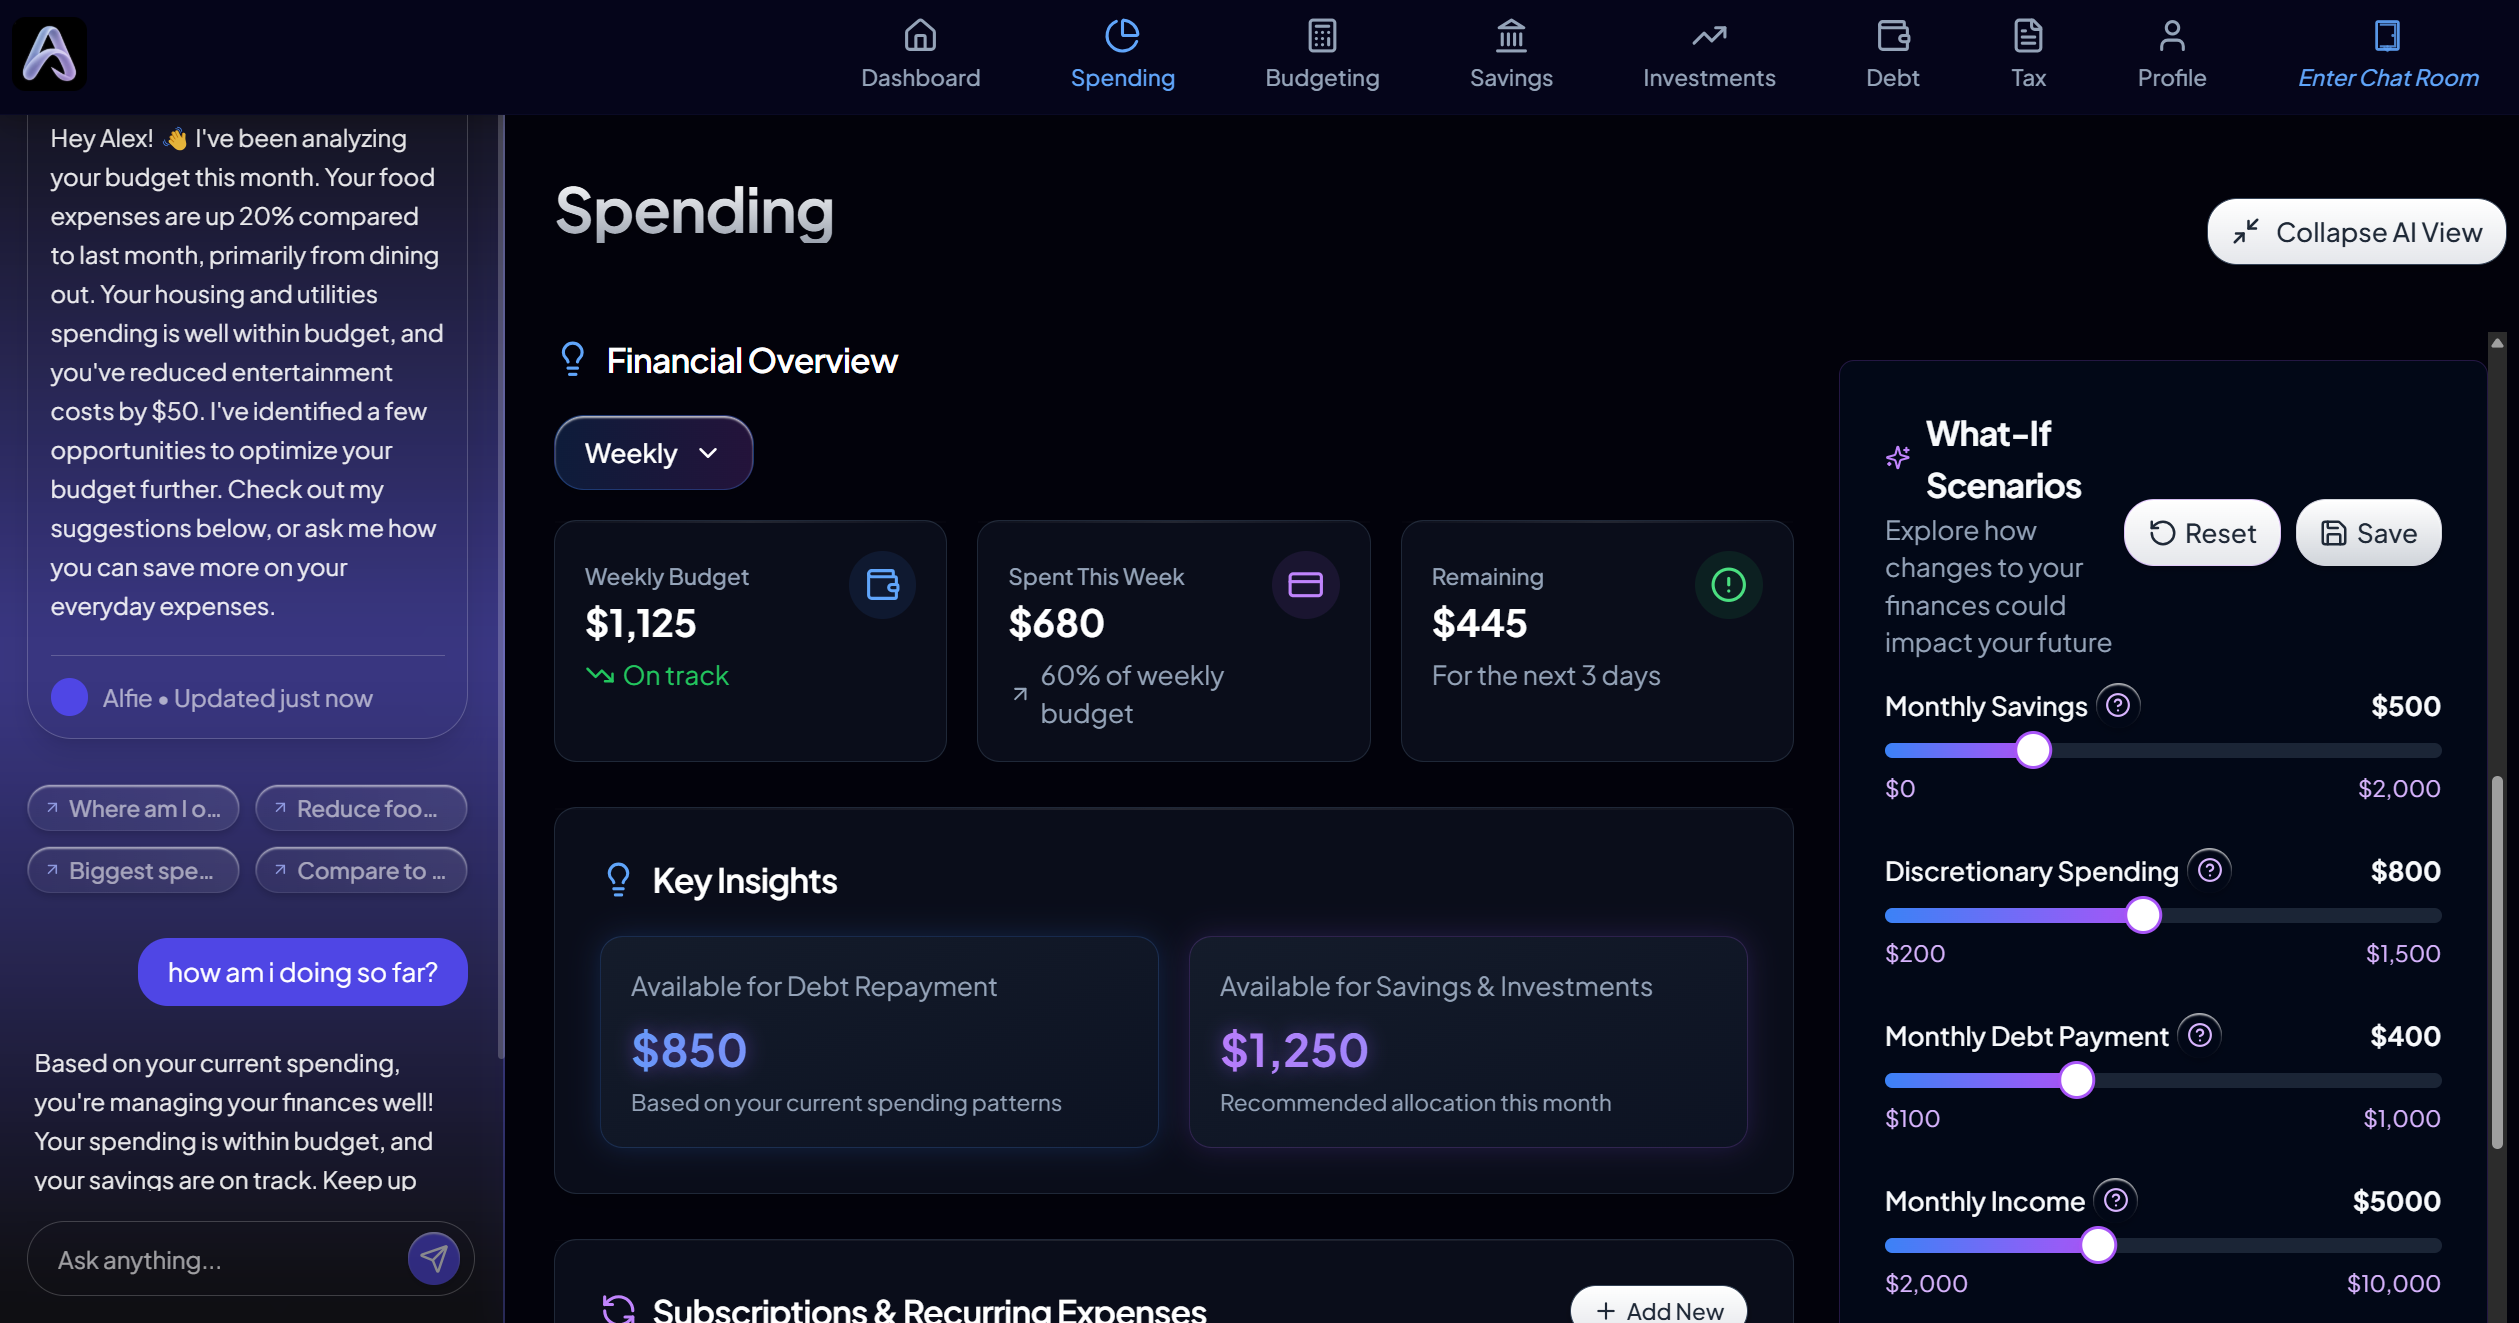Open Discretionary Spending help tooltip icon
The image size is (2519, 1323).
coord(2209,870)
